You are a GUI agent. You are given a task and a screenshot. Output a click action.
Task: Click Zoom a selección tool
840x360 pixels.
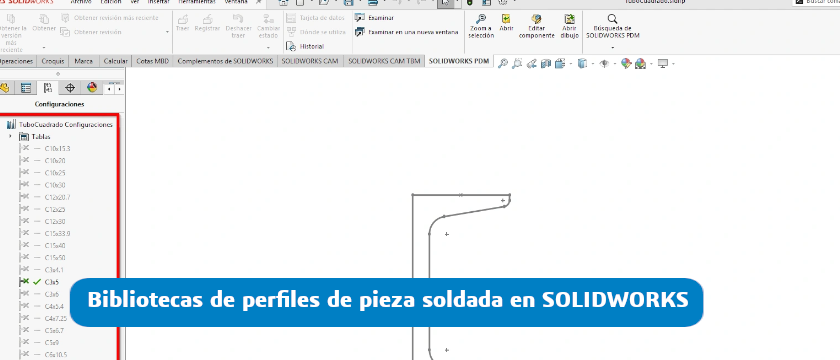point(481,26)
